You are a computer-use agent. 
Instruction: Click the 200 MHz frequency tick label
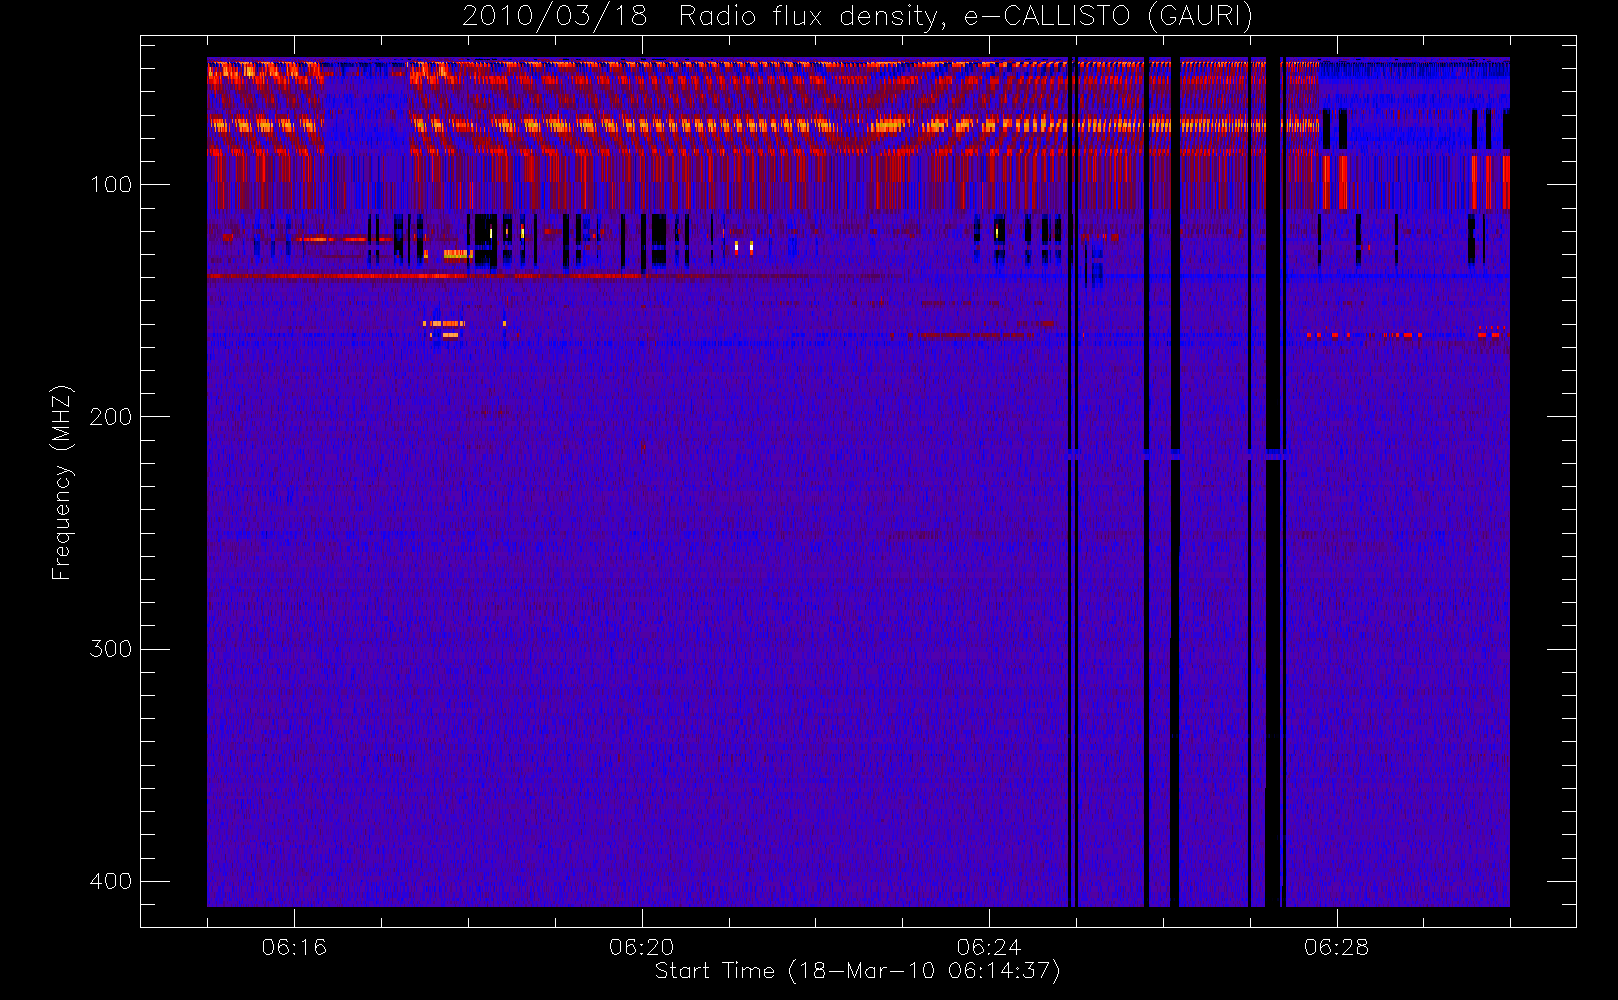click(x=111, y=417)
